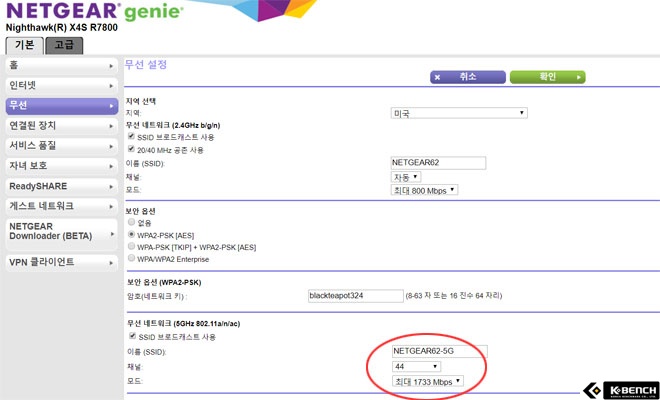The image size is (660, 400).
Task: Click the arrow icon on 자녀 보호
Action: 111,167
